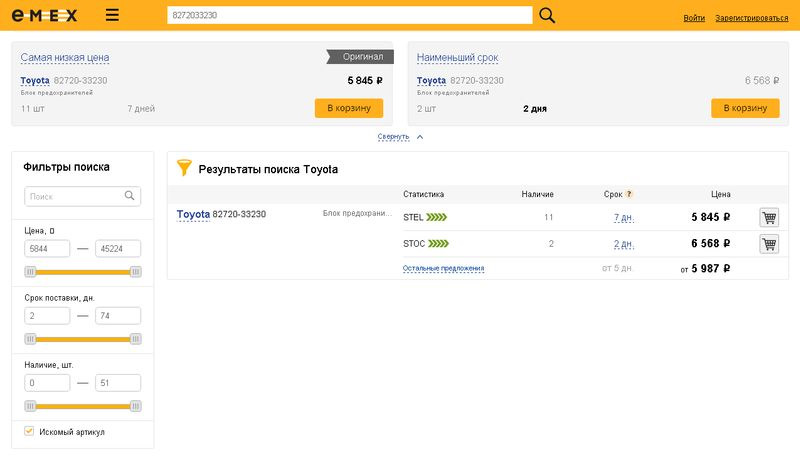Collapse panel with Свернуть chevron arrow
Viewport: 800px width, 460px height.
coord(420,137)
